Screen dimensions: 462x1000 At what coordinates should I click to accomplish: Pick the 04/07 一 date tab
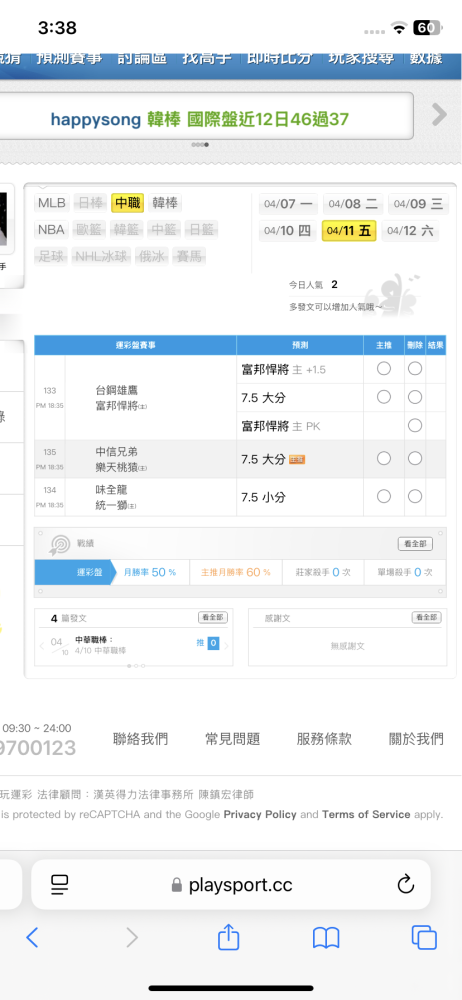[288, 204]
